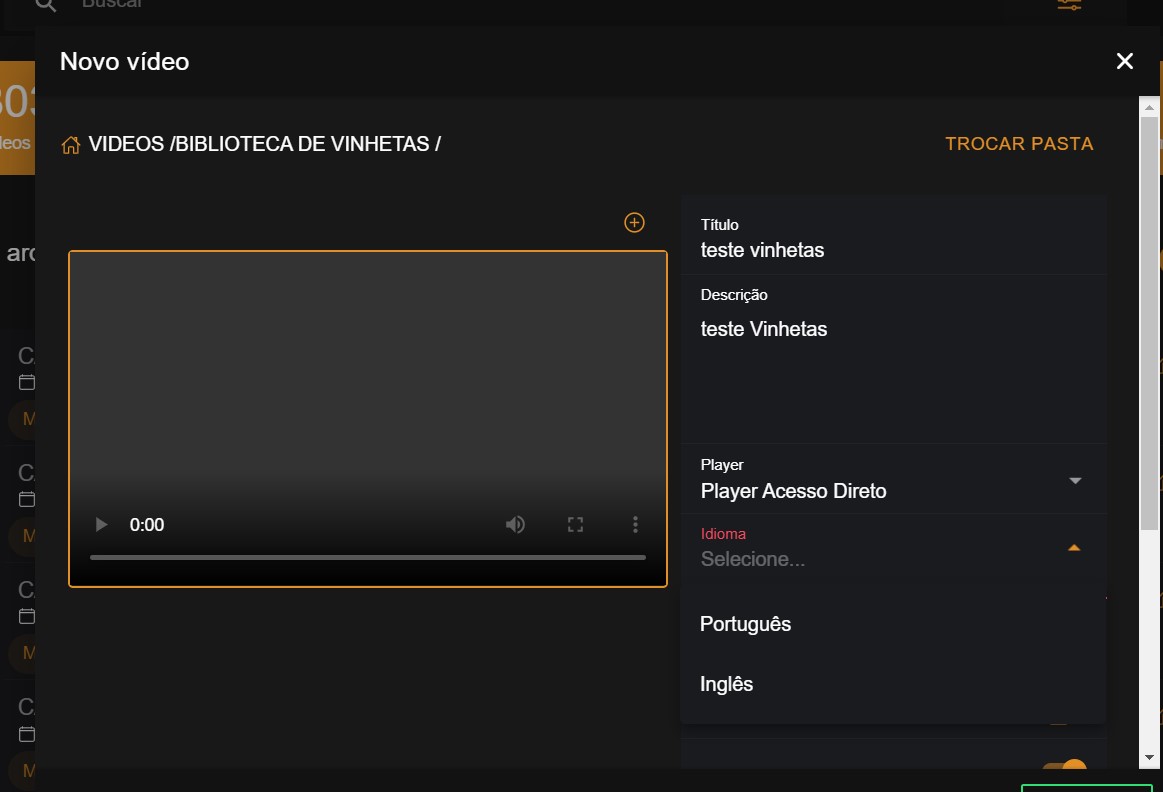The width and height of the screenshot is (1163, 792).
Task: Click the Título input field
Action: coord(893,240)
